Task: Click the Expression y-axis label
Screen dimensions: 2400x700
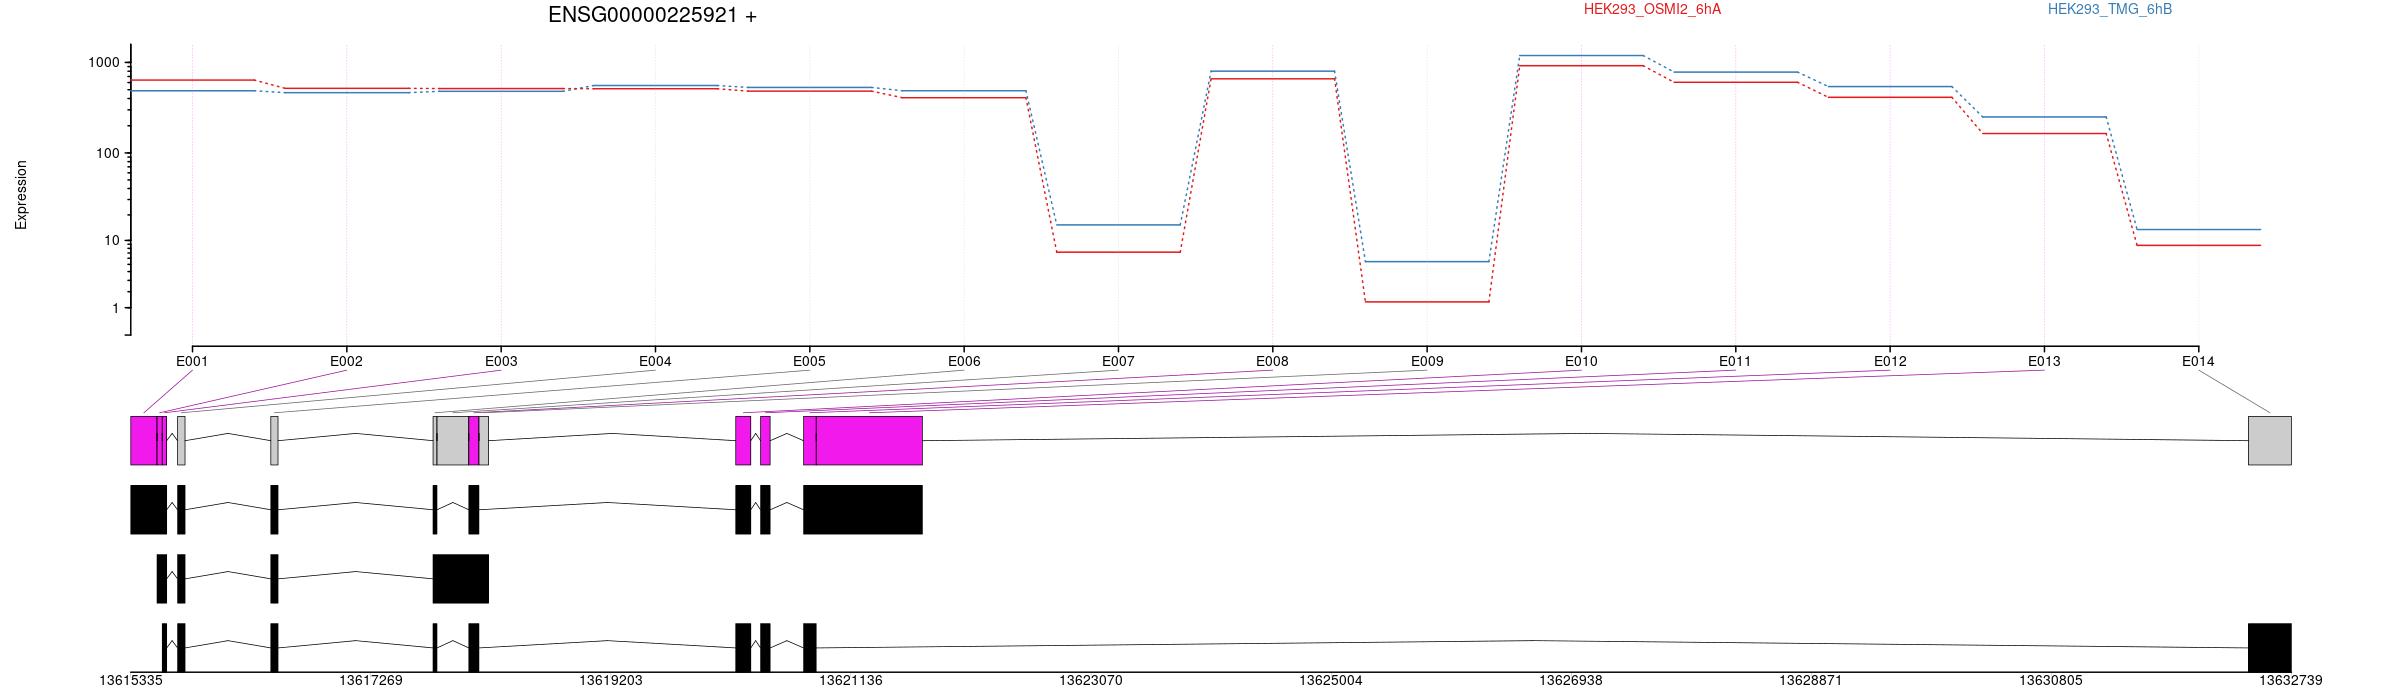Action: tap(21, 195)
